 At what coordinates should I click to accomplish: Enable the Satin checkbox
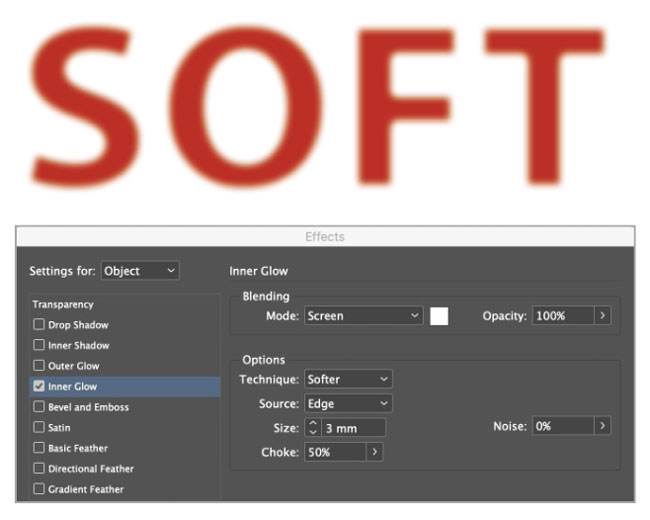pyautogui.click(x=39, y=427)
